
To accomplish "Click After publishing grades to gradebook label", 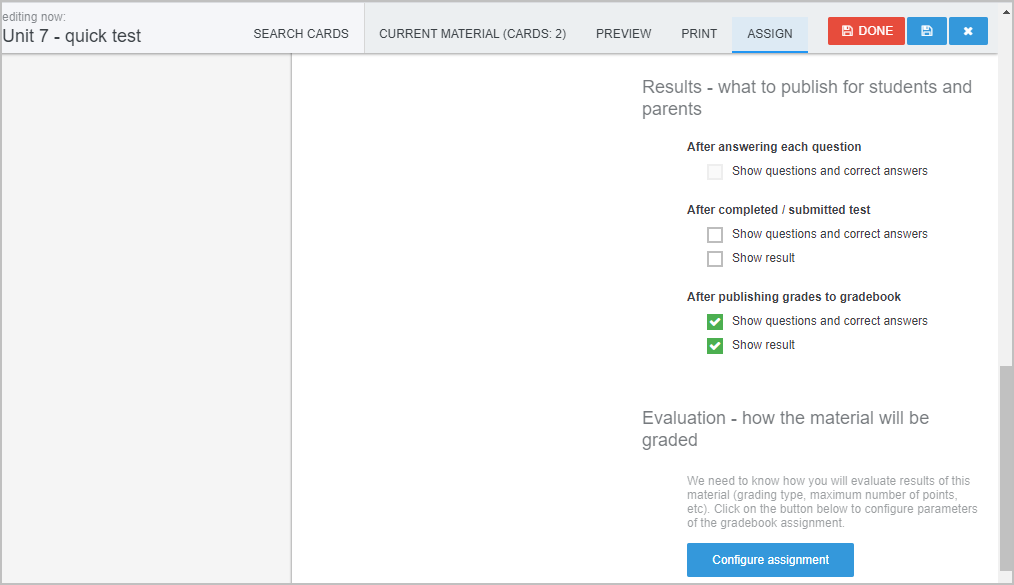I will [x=793, y=297].
